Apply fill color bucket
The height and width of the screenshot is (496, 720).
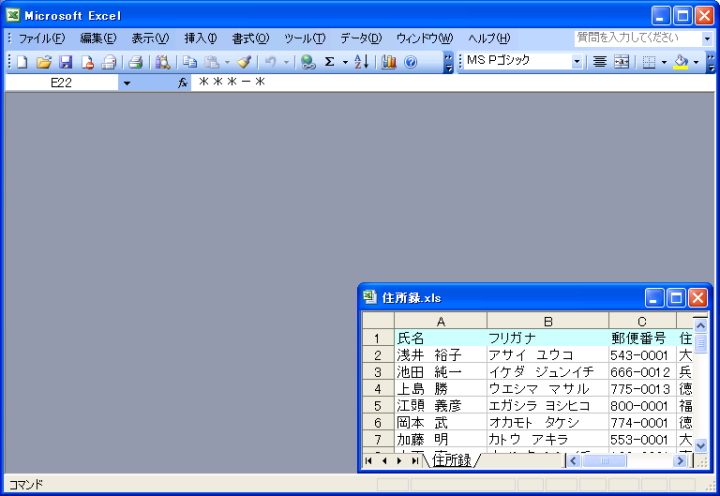(681, 62)
